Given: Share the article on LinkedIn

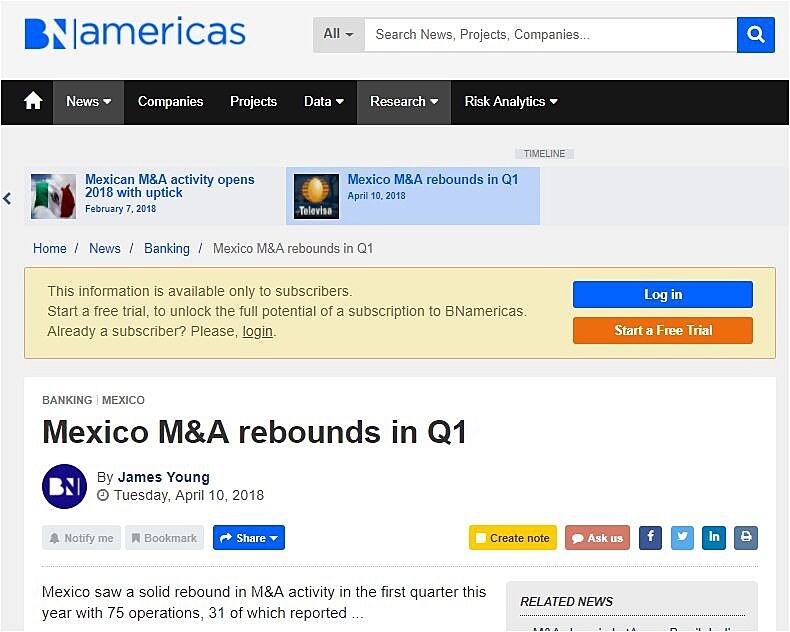Looking at the screenshot, I should pos(714,537).
